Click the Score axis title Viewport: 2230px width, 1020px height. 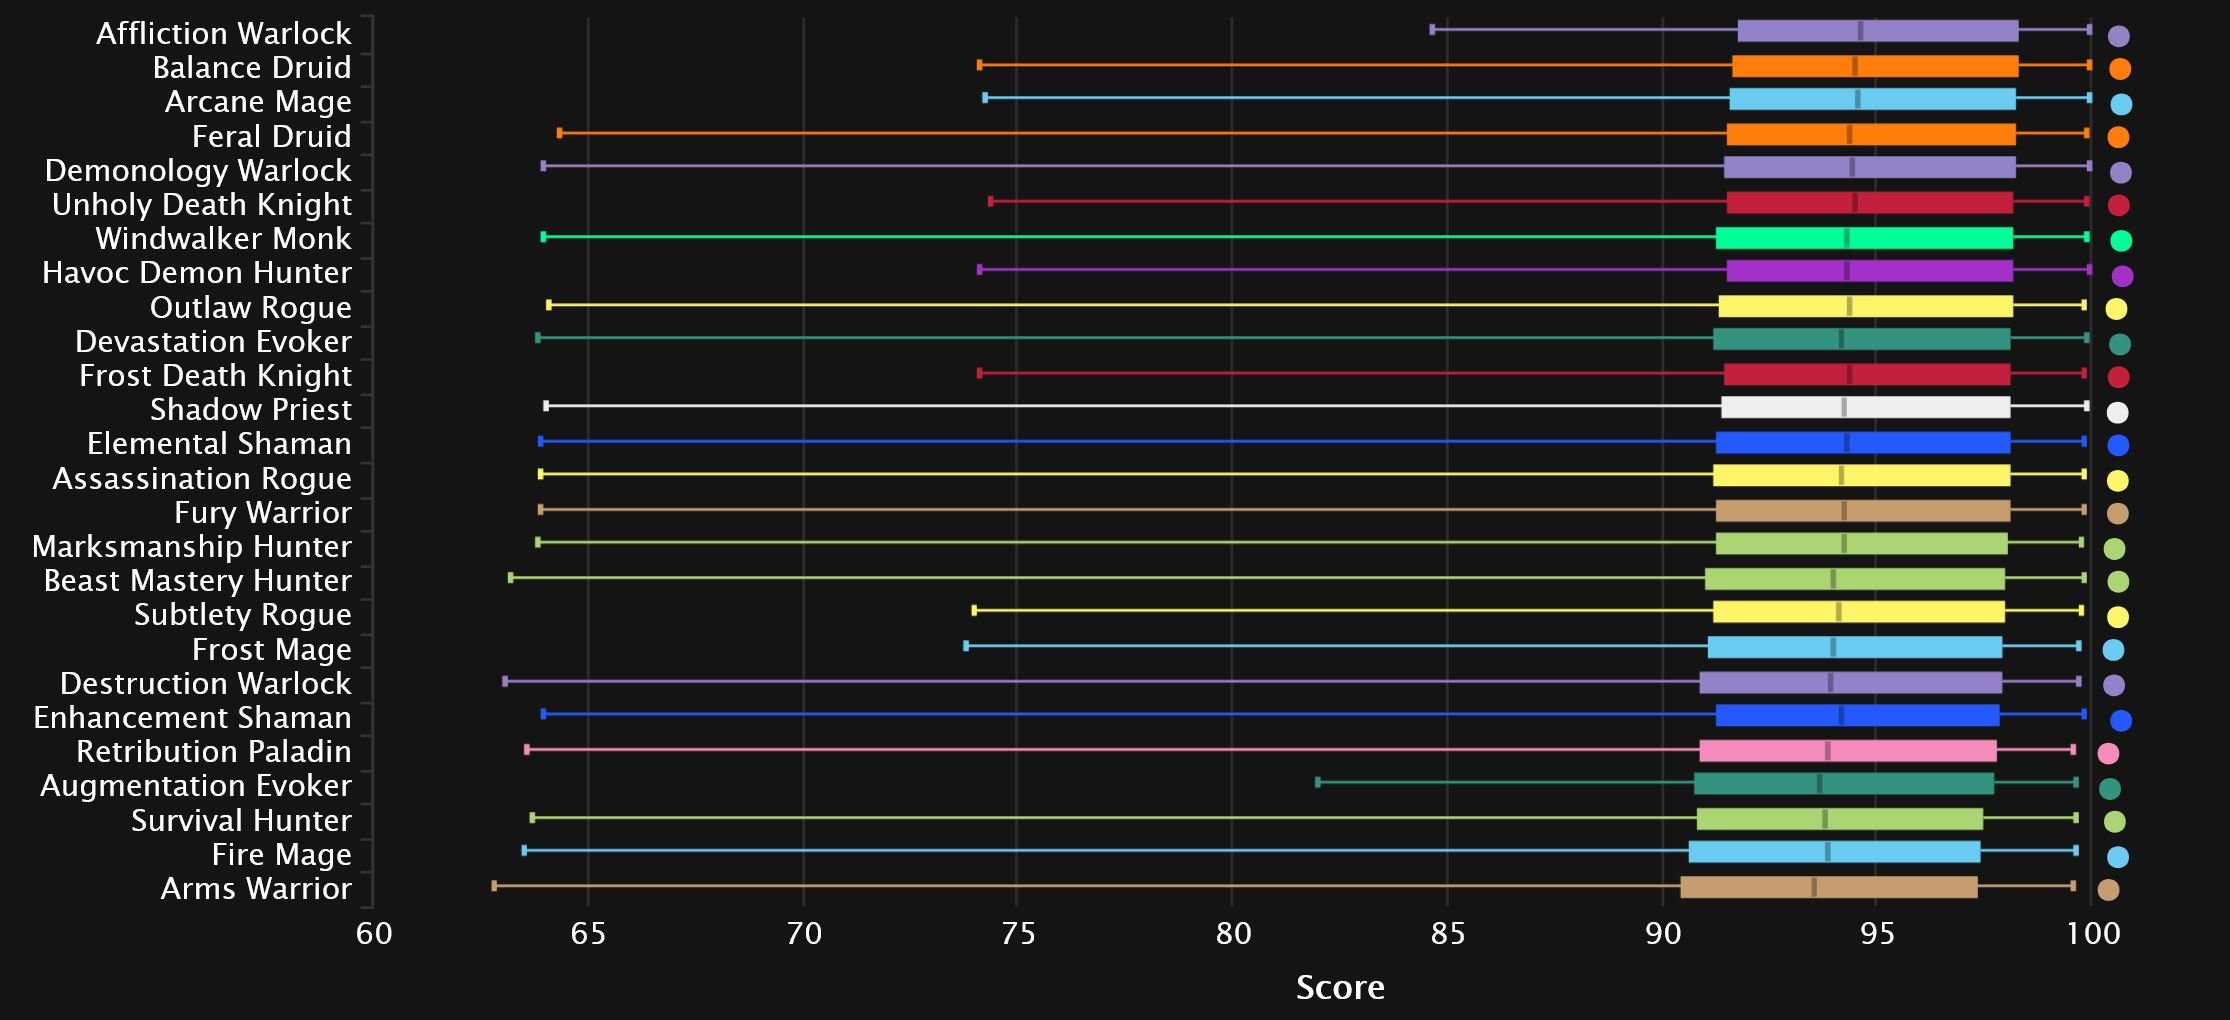click(x=1340, y=988)
